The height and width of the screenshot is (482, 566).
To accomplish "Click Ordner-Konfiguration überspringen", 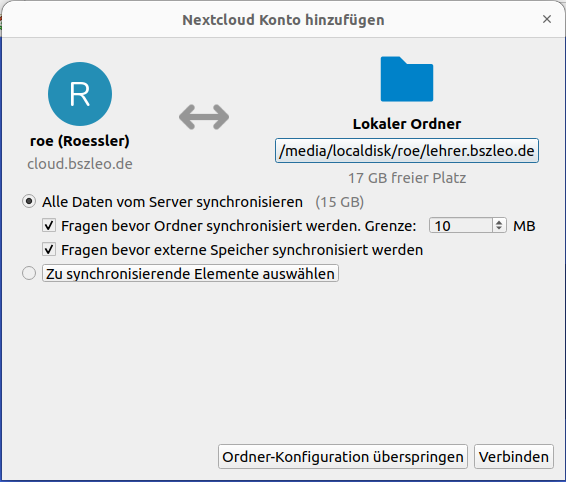I will pos(343,457).
